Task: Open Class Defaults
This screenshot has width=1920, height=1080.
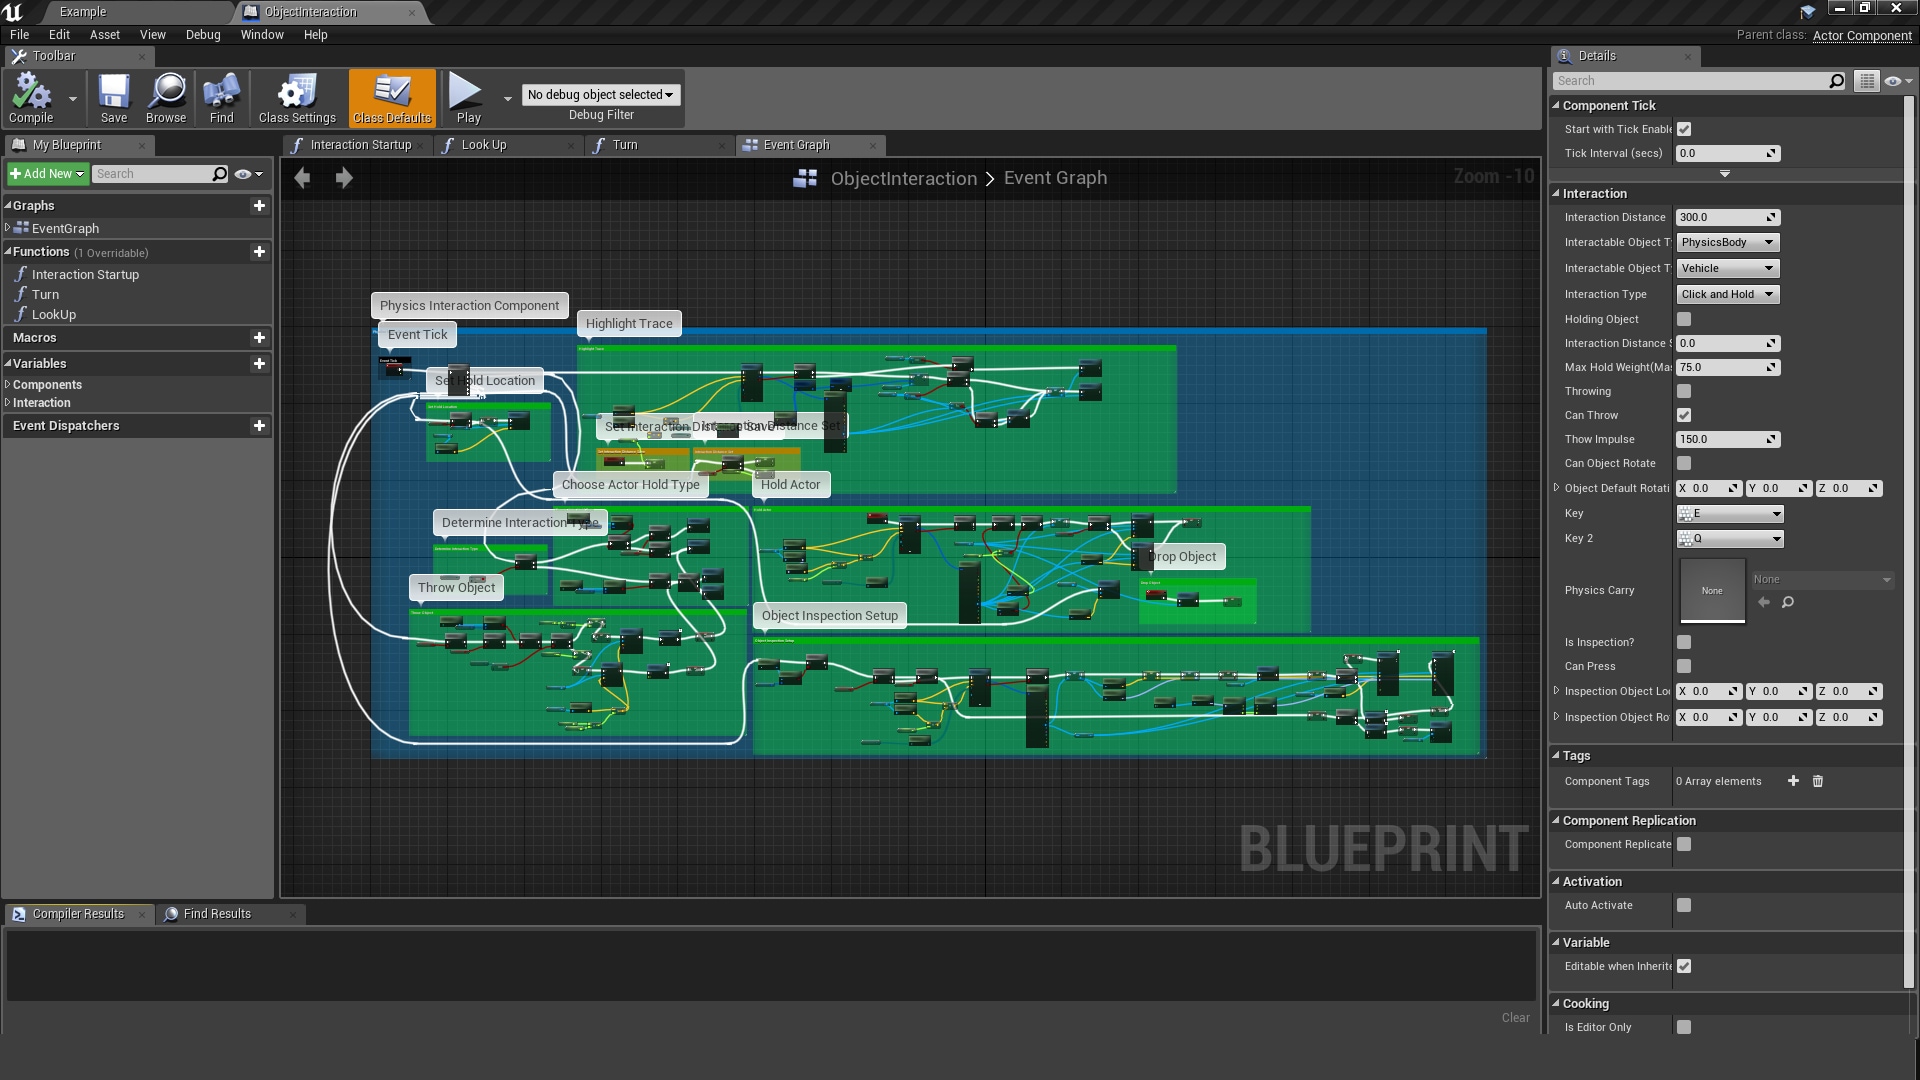Action: click(391, 97)
